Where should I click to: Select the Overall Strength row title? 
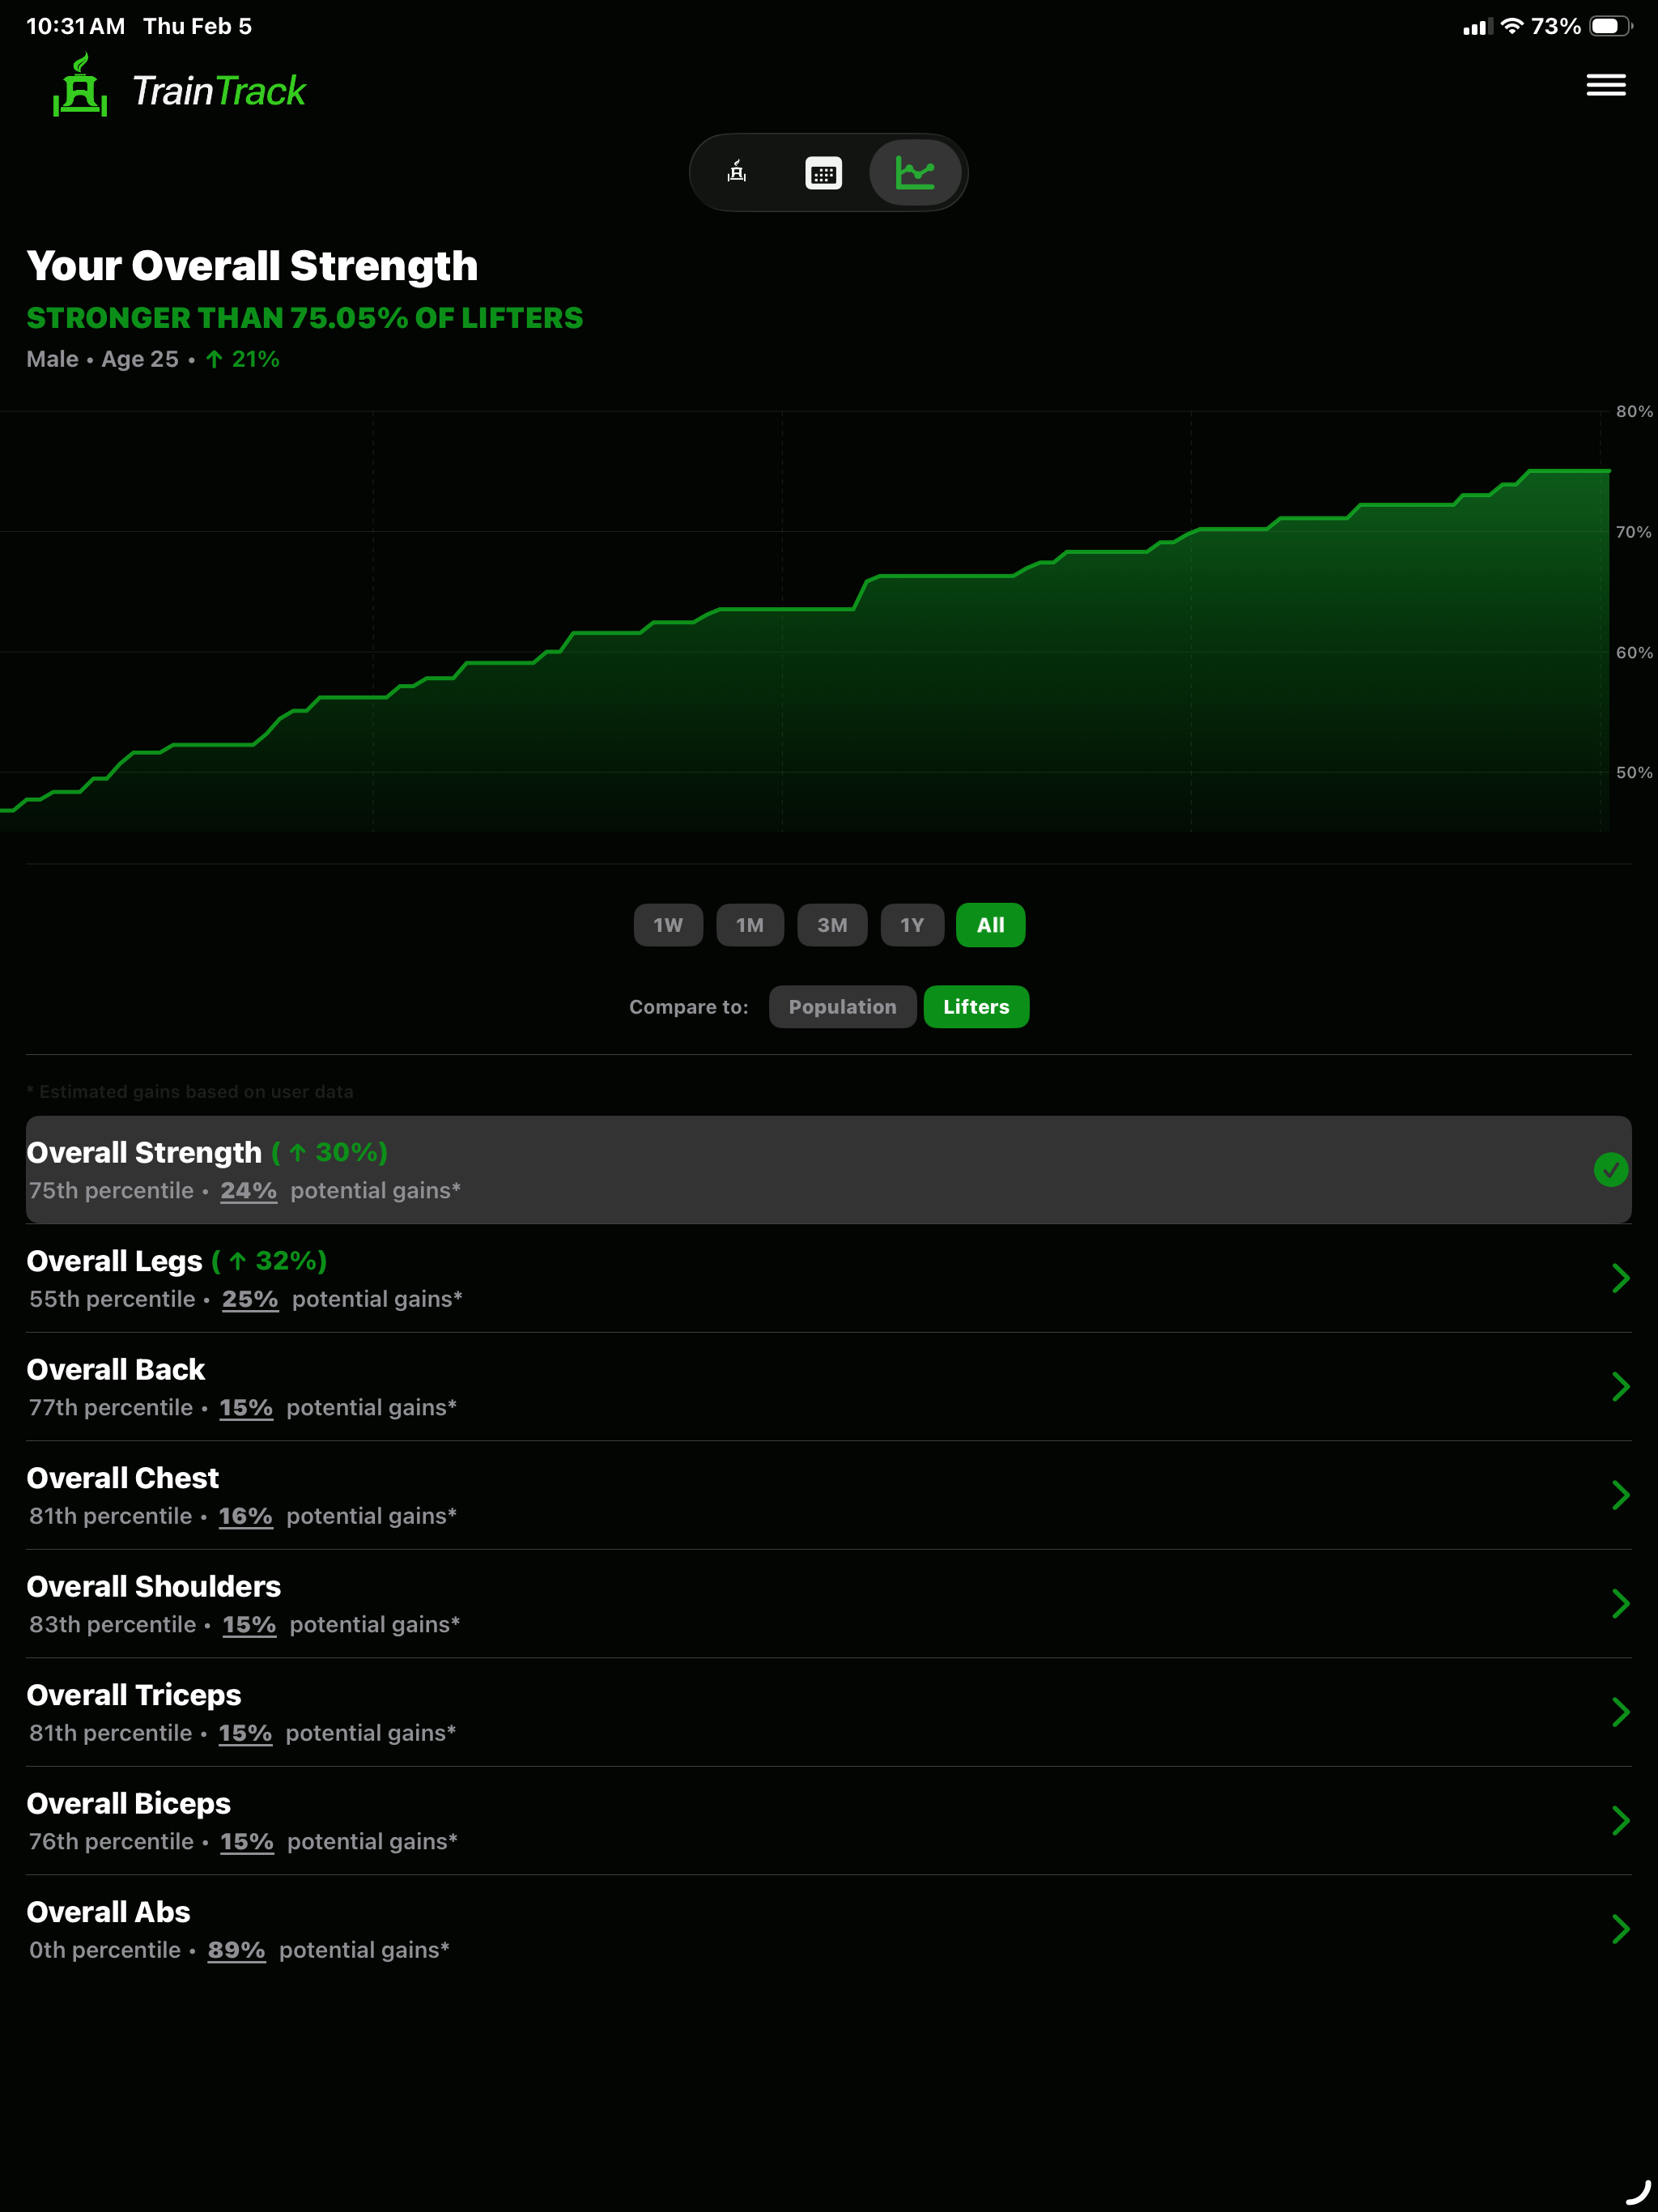pos(144,1153)
